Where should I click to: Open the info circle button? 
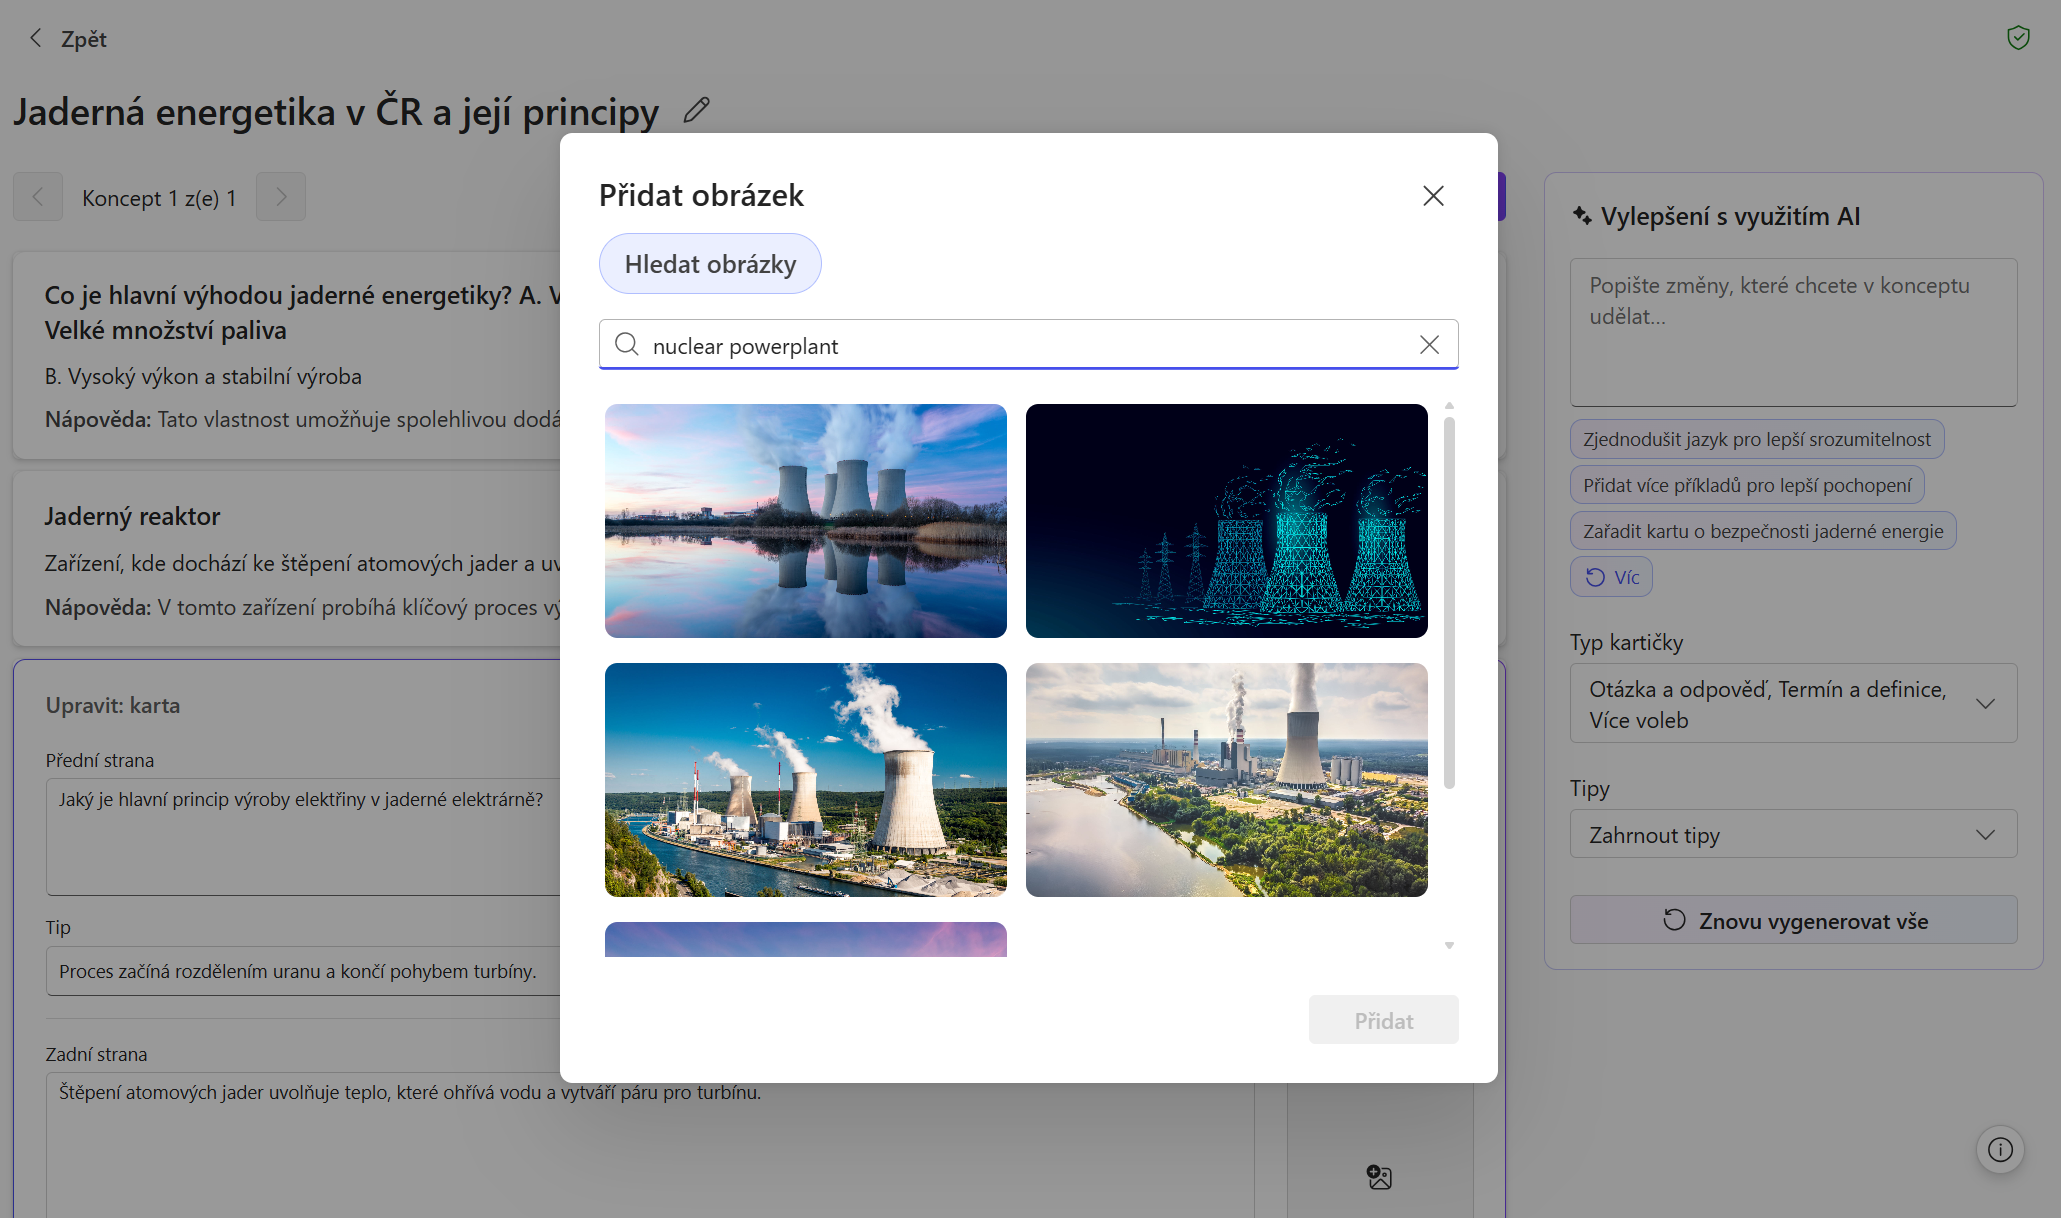[2000, 1150]
